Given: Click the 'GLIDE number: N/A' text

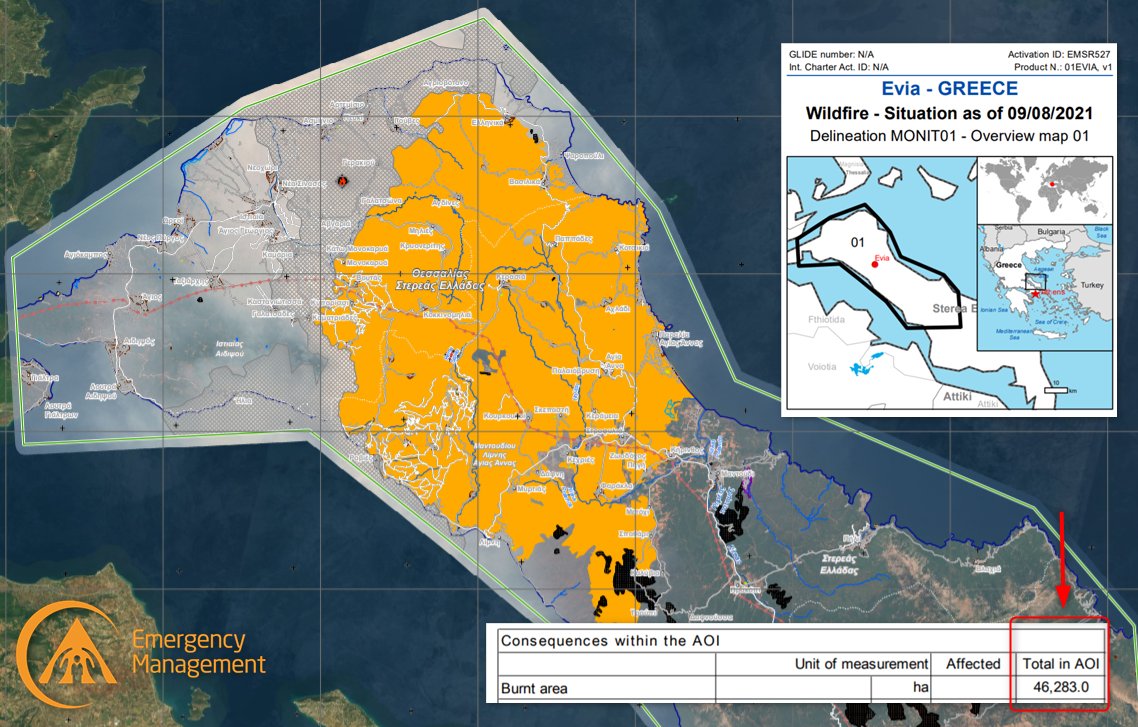Looking at the screenshot, I should tap(831, 54).
